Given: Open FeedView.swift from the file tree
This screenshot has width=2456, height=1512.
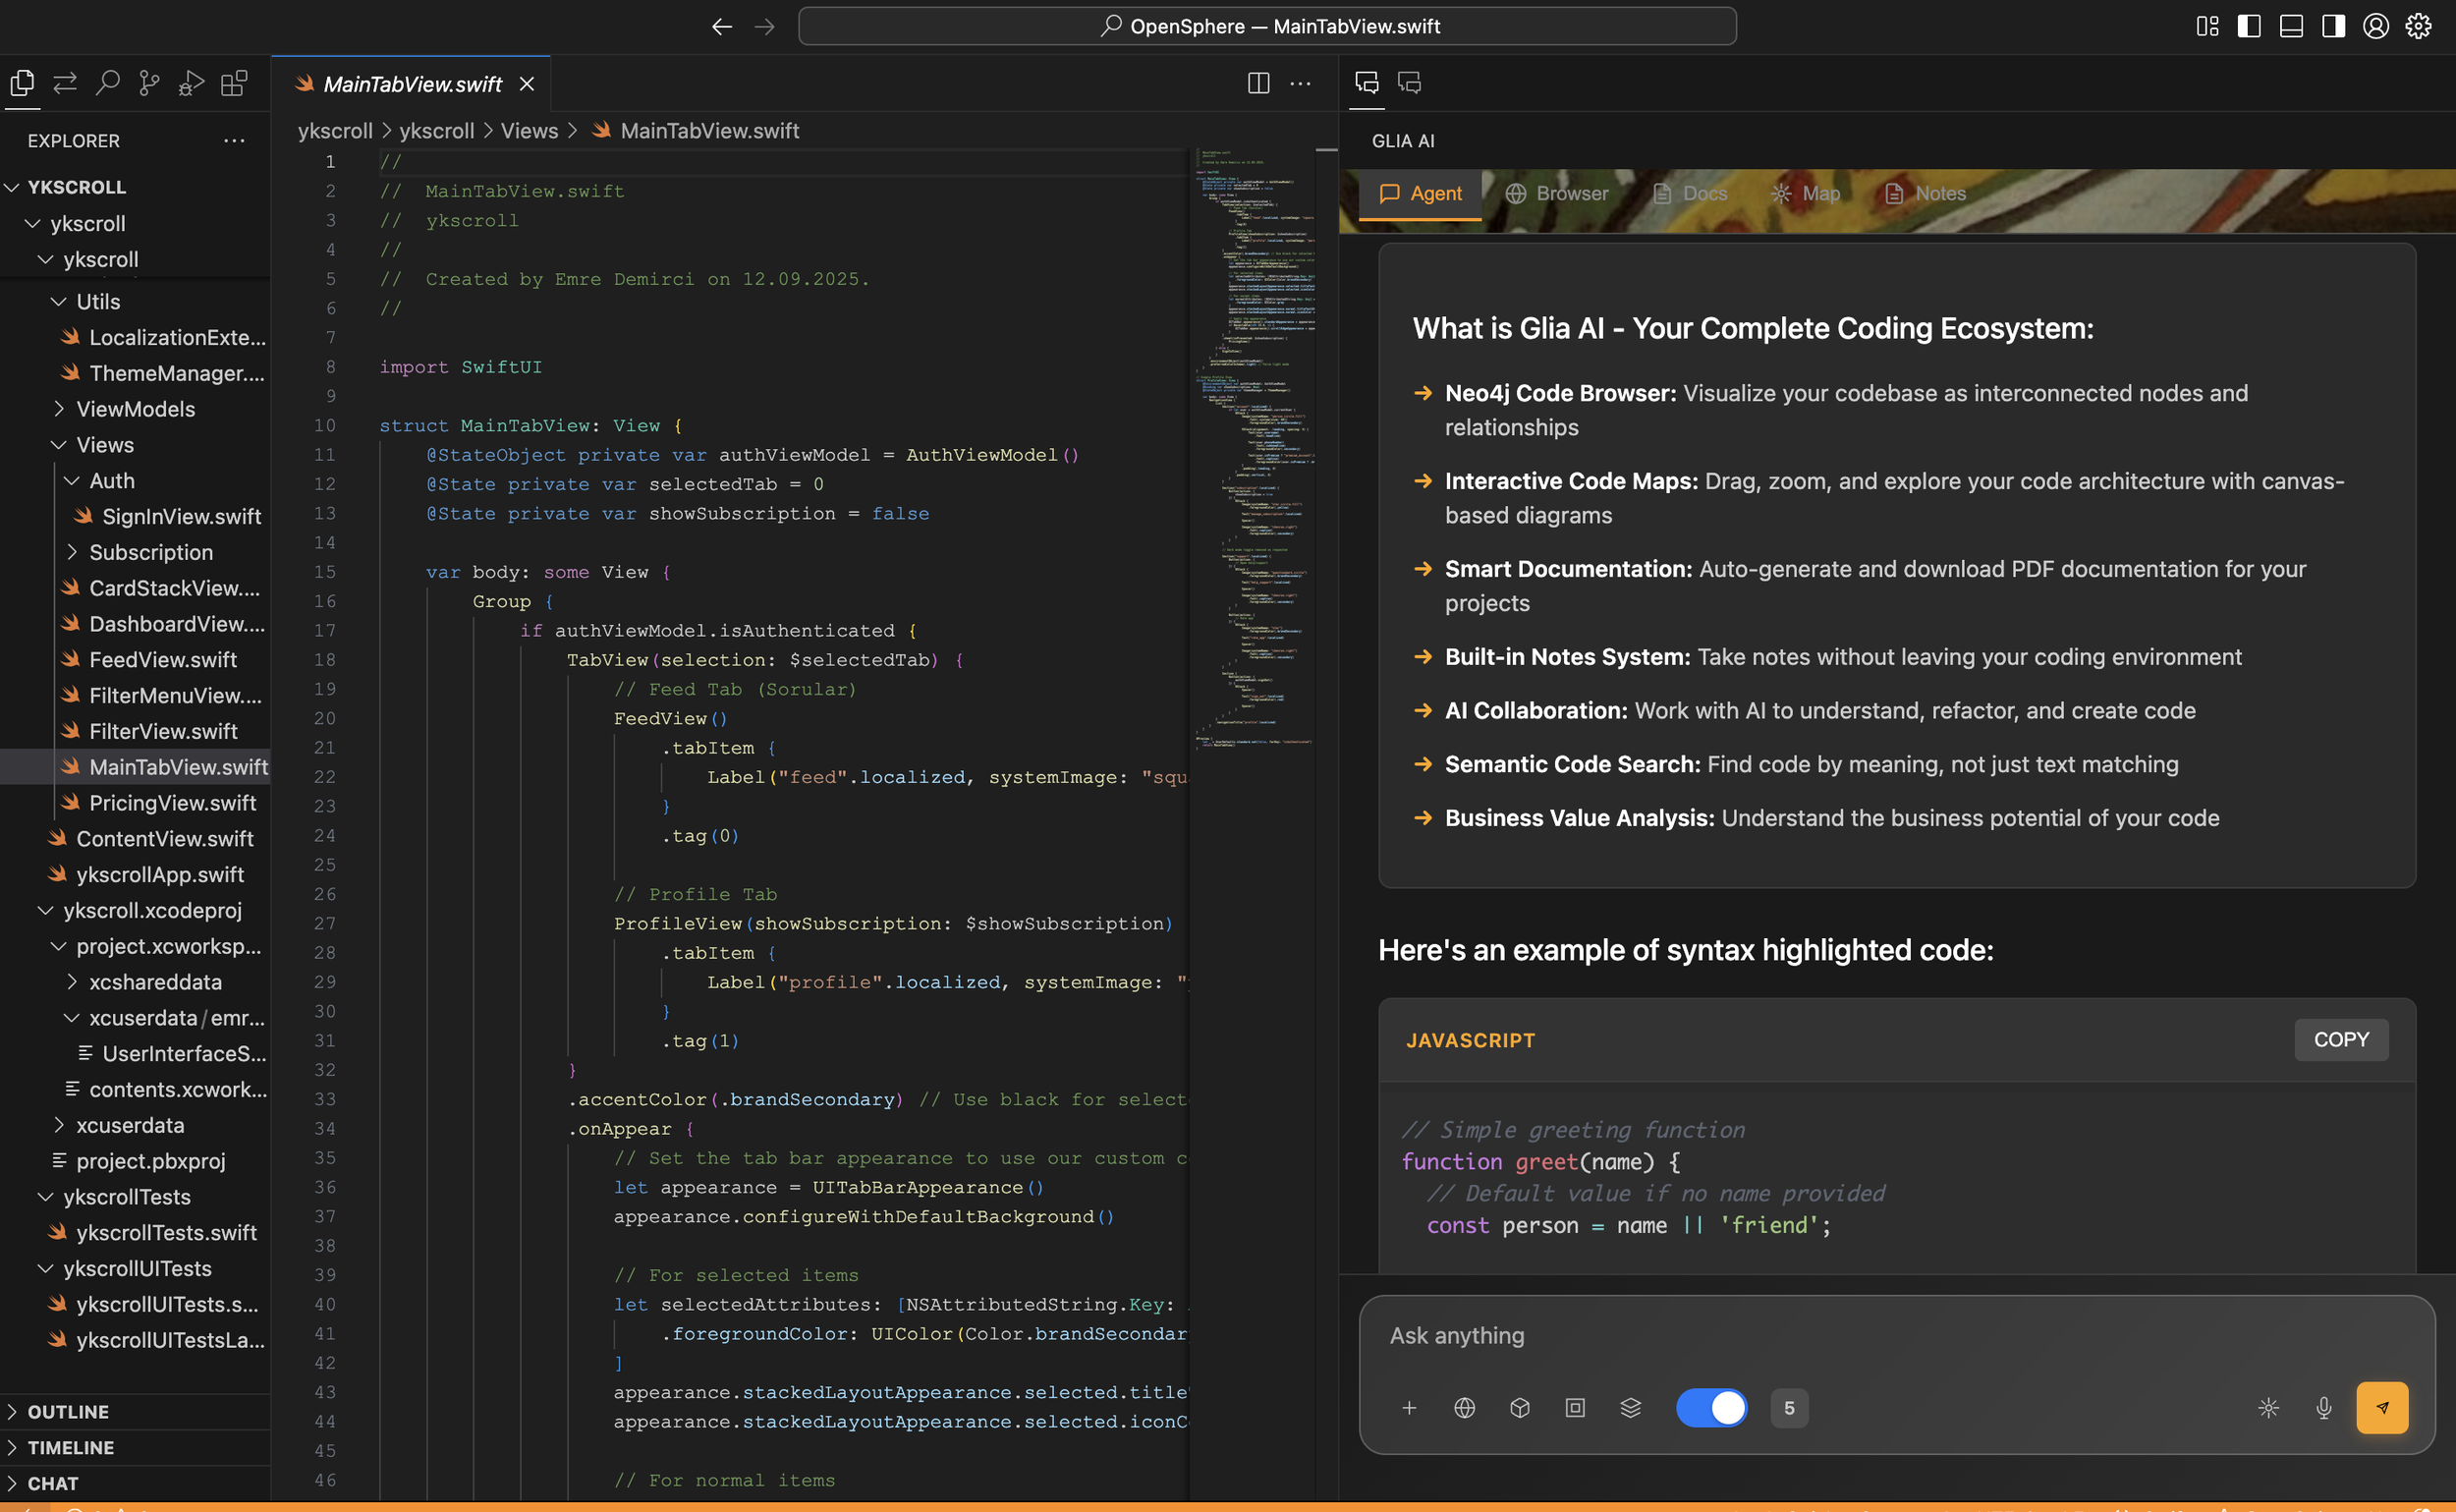Looking at the screenshot, I should (163, 659).
